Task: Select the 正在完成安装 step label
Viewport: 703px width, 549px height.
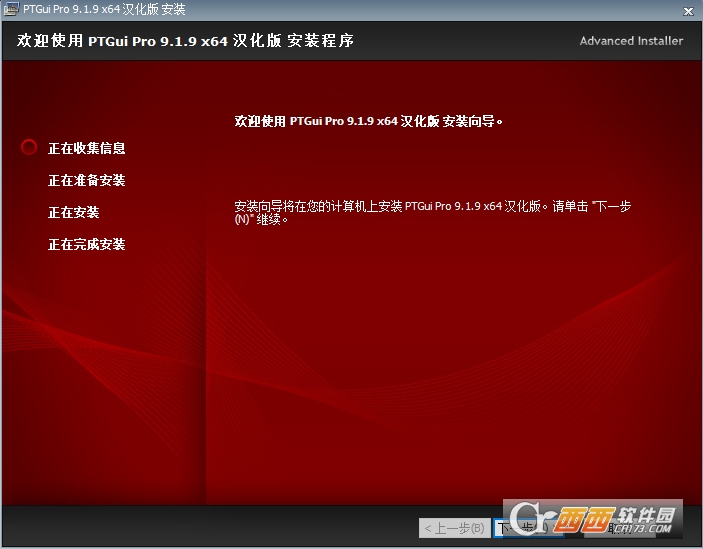Action: click(87, 244)
